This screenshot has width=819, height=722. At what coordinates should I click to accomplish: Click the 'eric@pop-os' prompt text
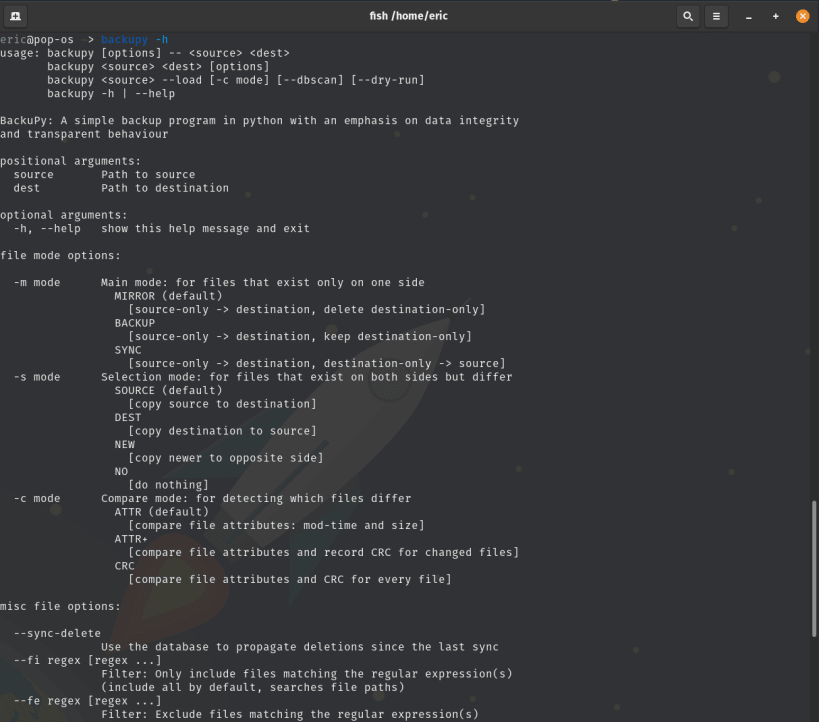pyautogui.click(x=37, y=40)
